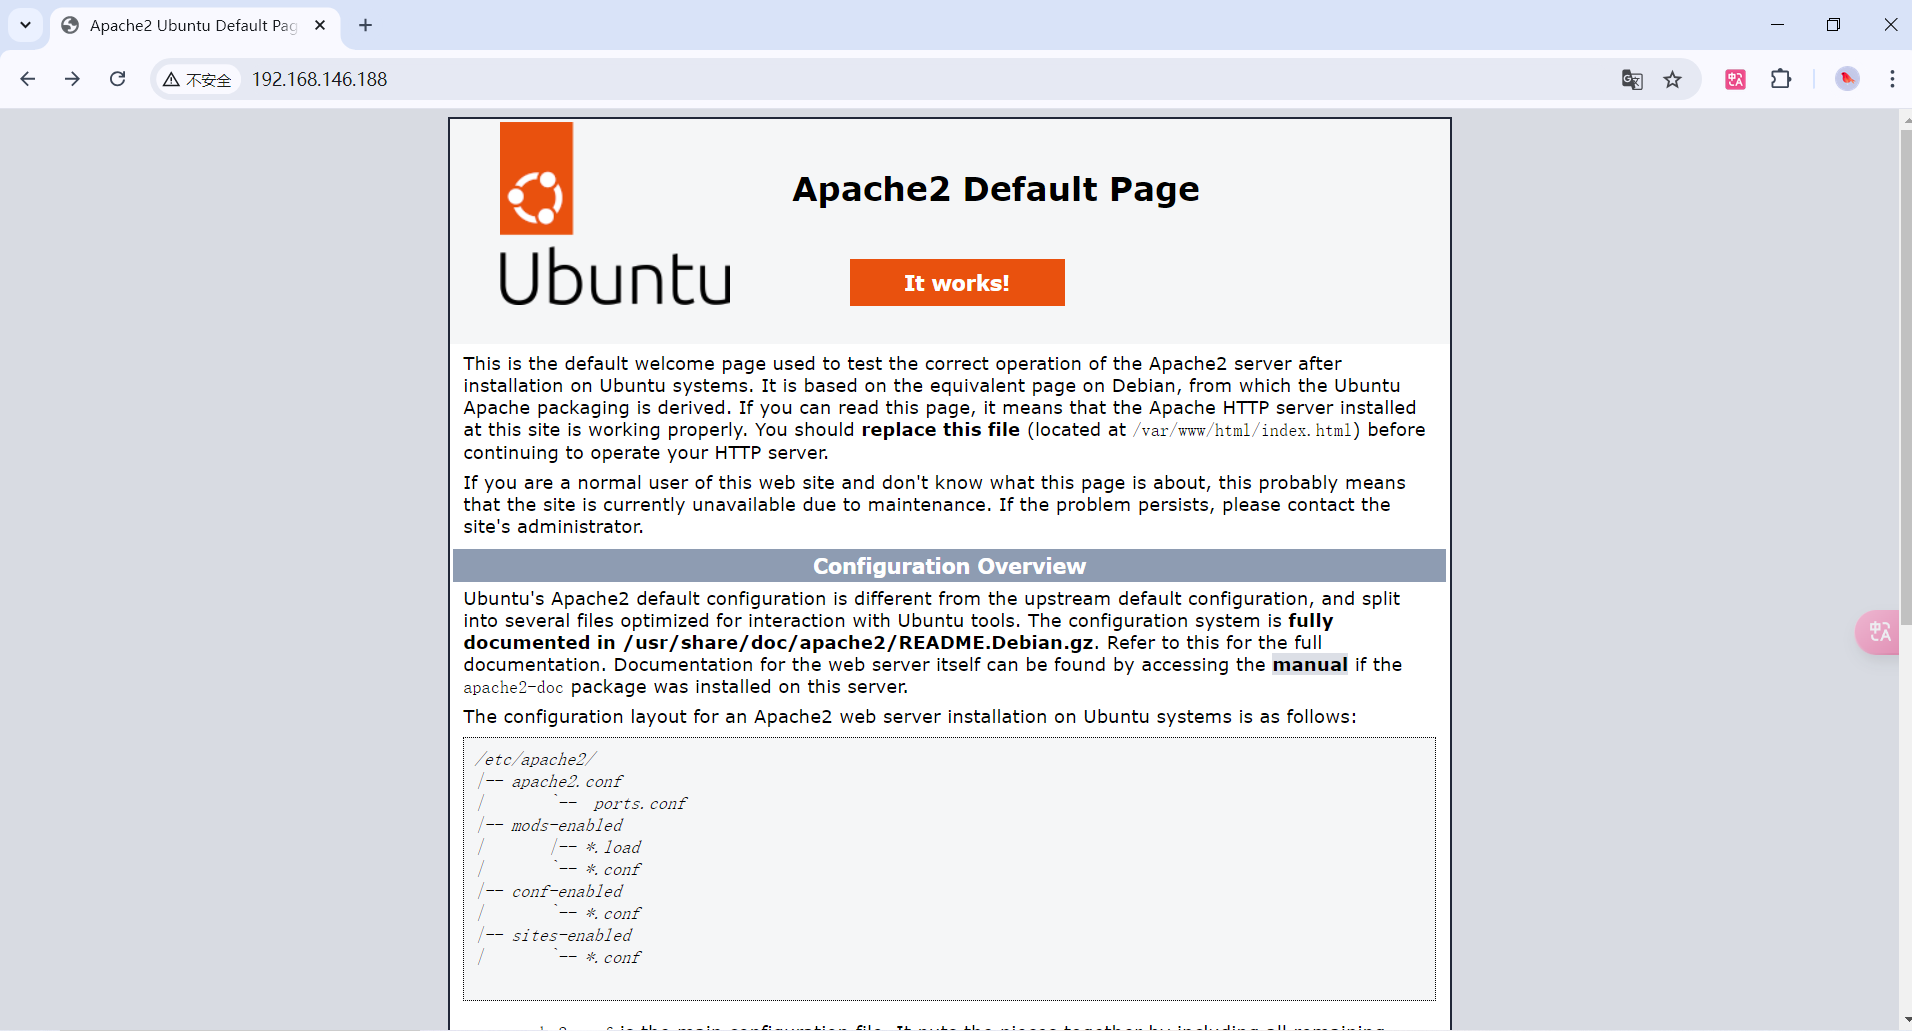Minimize the Chrome window
Image resolution: width=1912 pixels, height=1031 pixels.
coord(1777,25)
